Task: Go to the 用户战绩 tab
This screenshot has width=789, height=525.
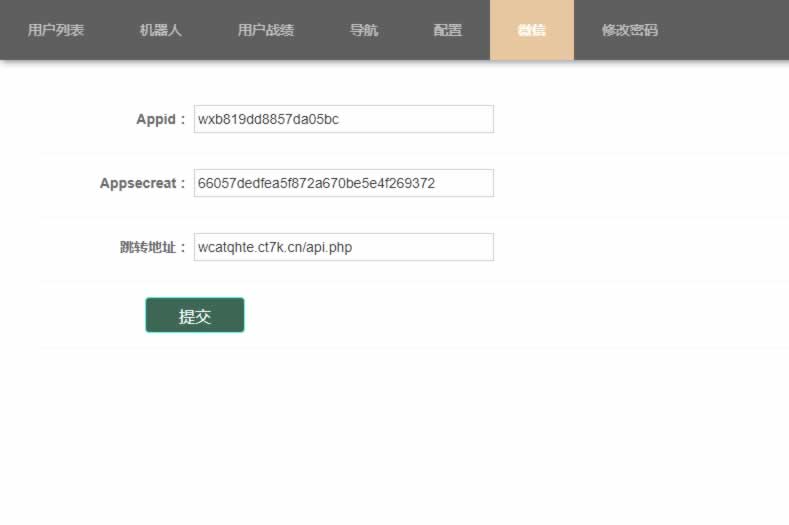Action: click(266, 30)
